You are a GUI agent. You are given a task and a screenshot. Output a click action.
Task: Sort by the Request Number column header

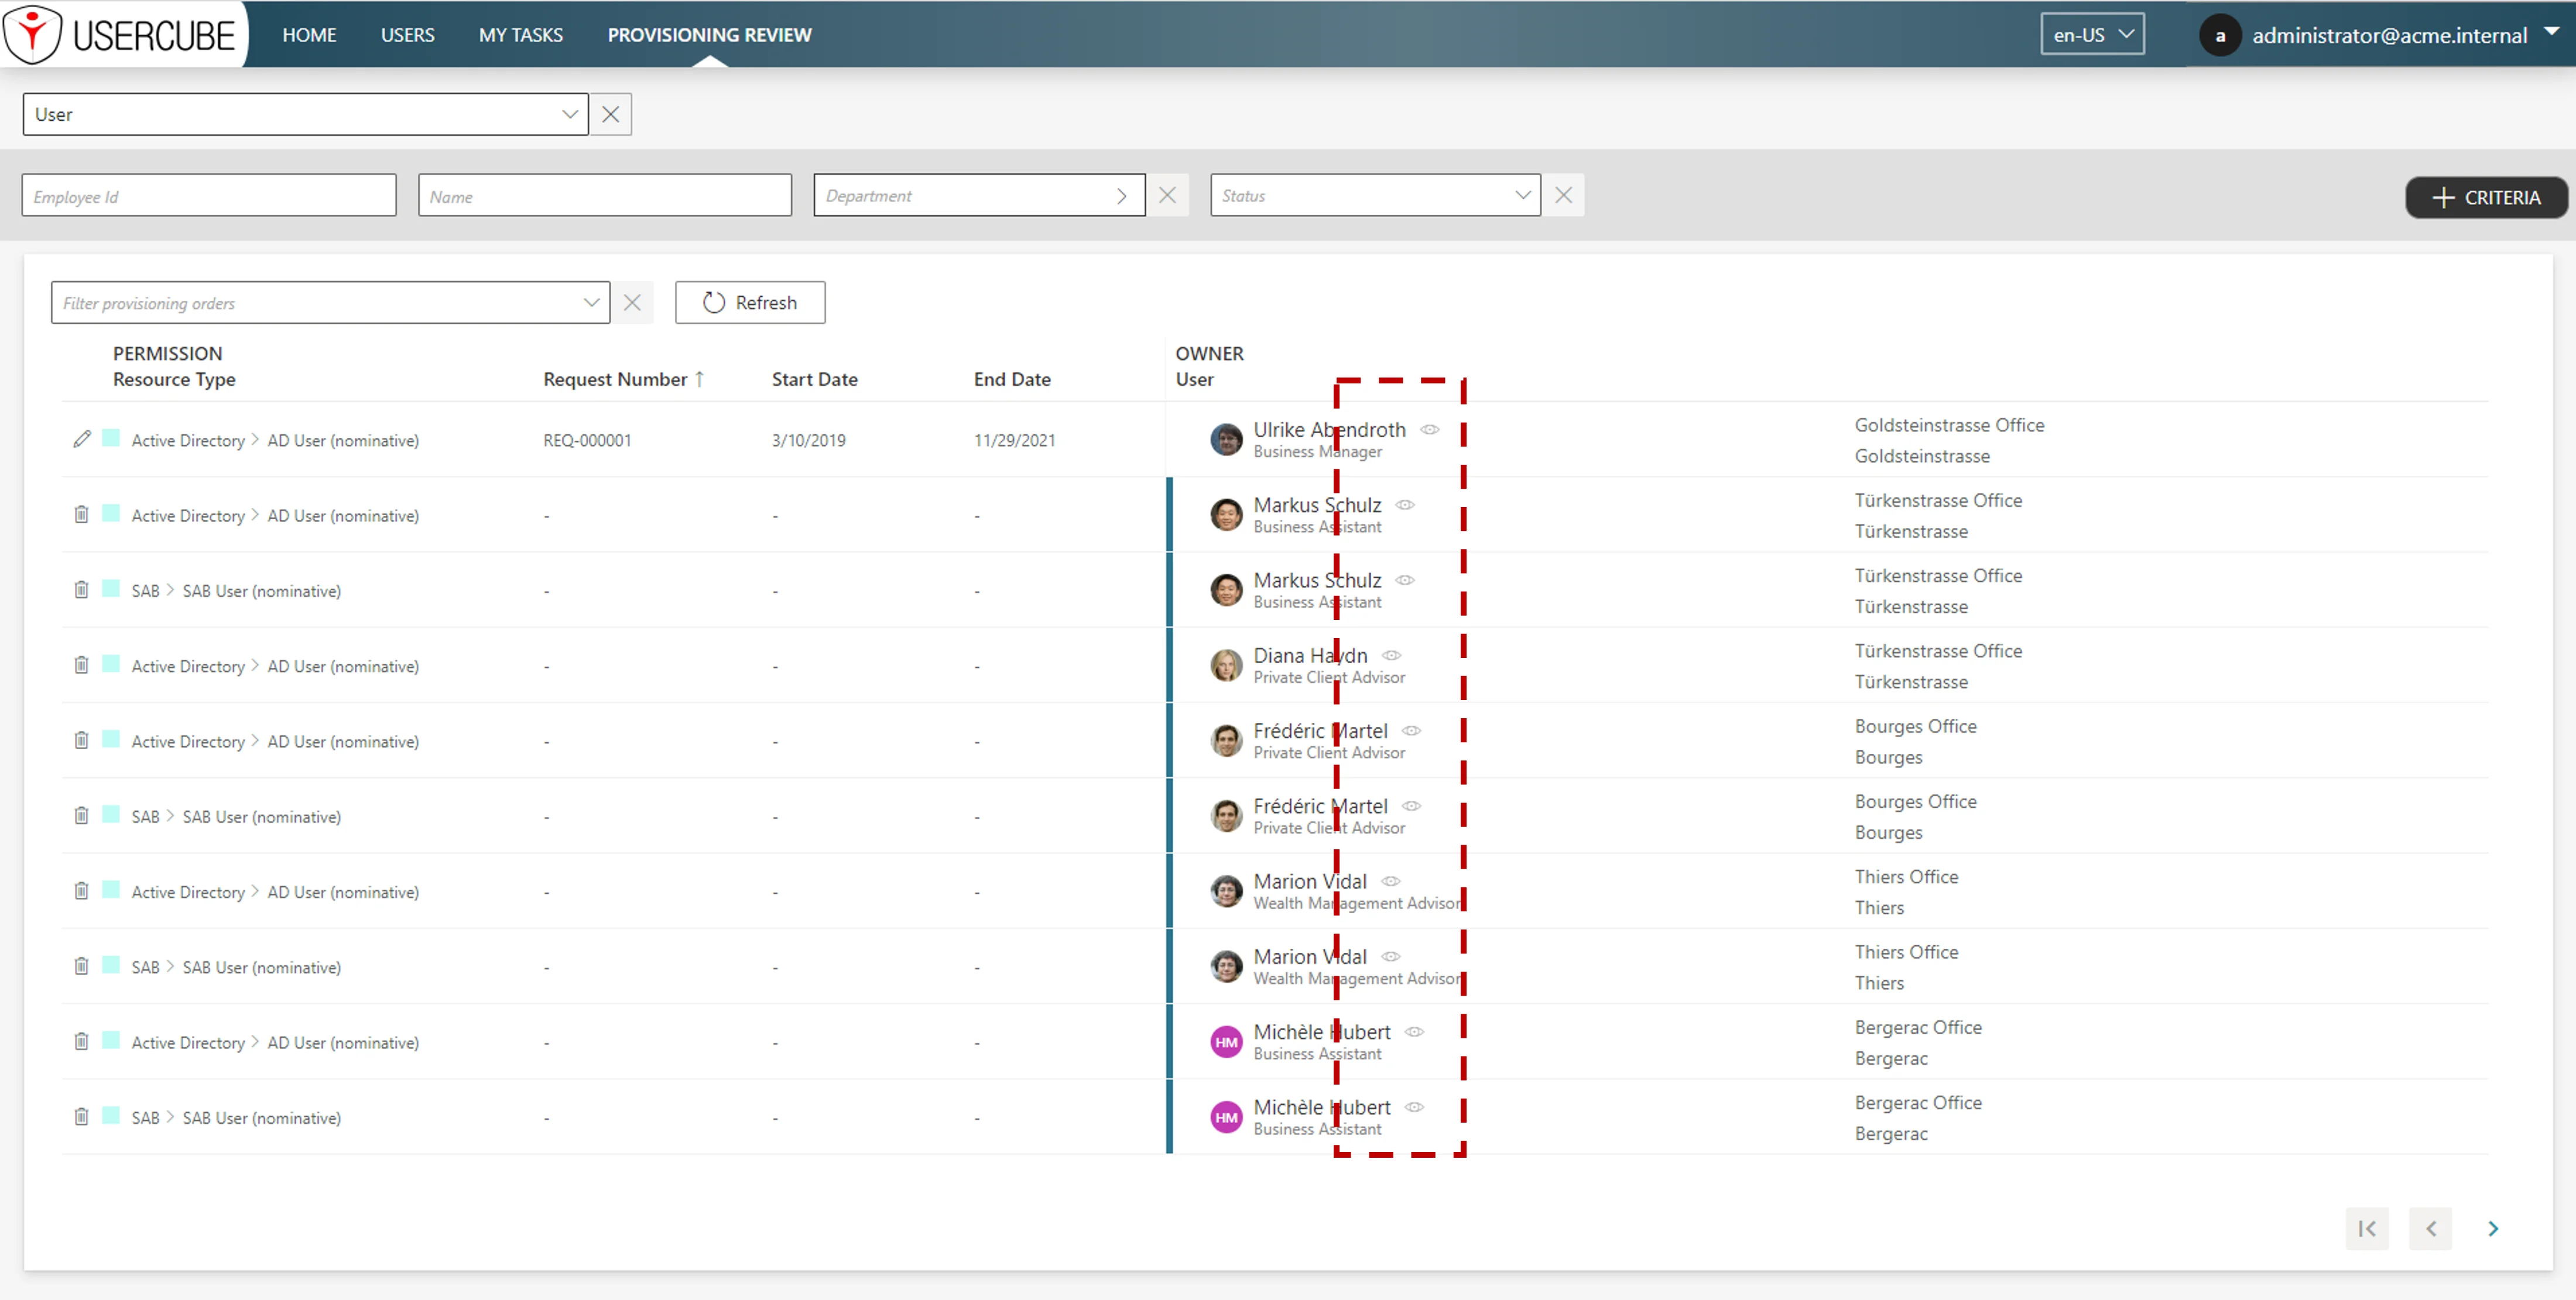point(615,379)
